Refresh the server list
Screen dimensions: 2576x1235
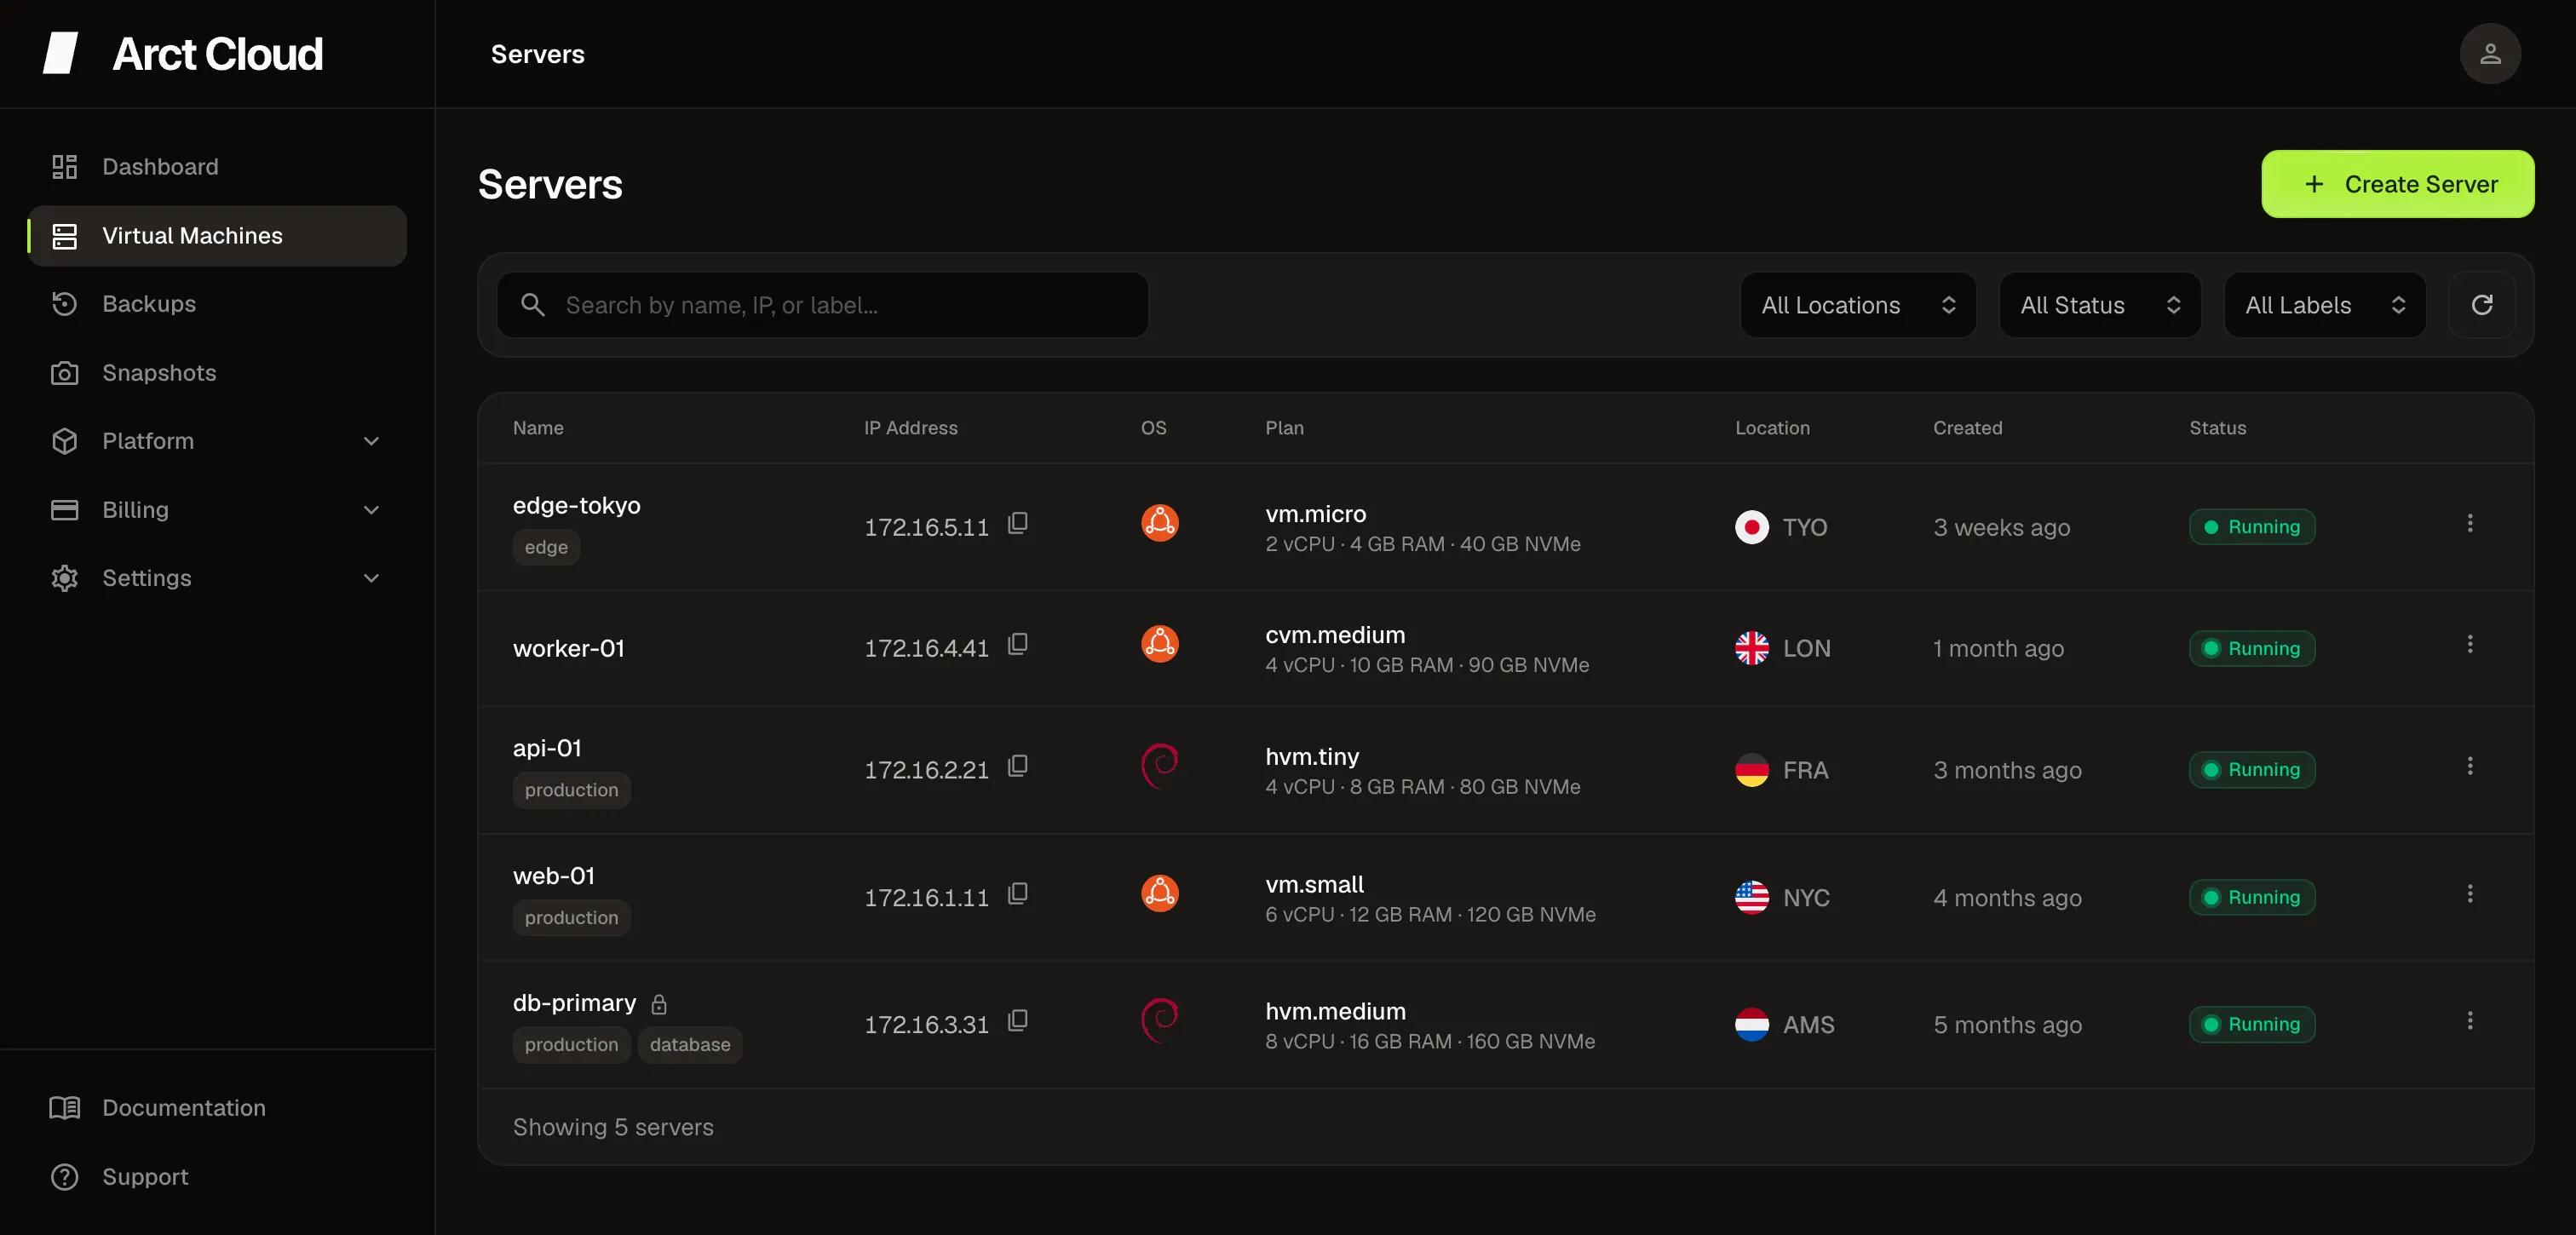coord(2481,305)
